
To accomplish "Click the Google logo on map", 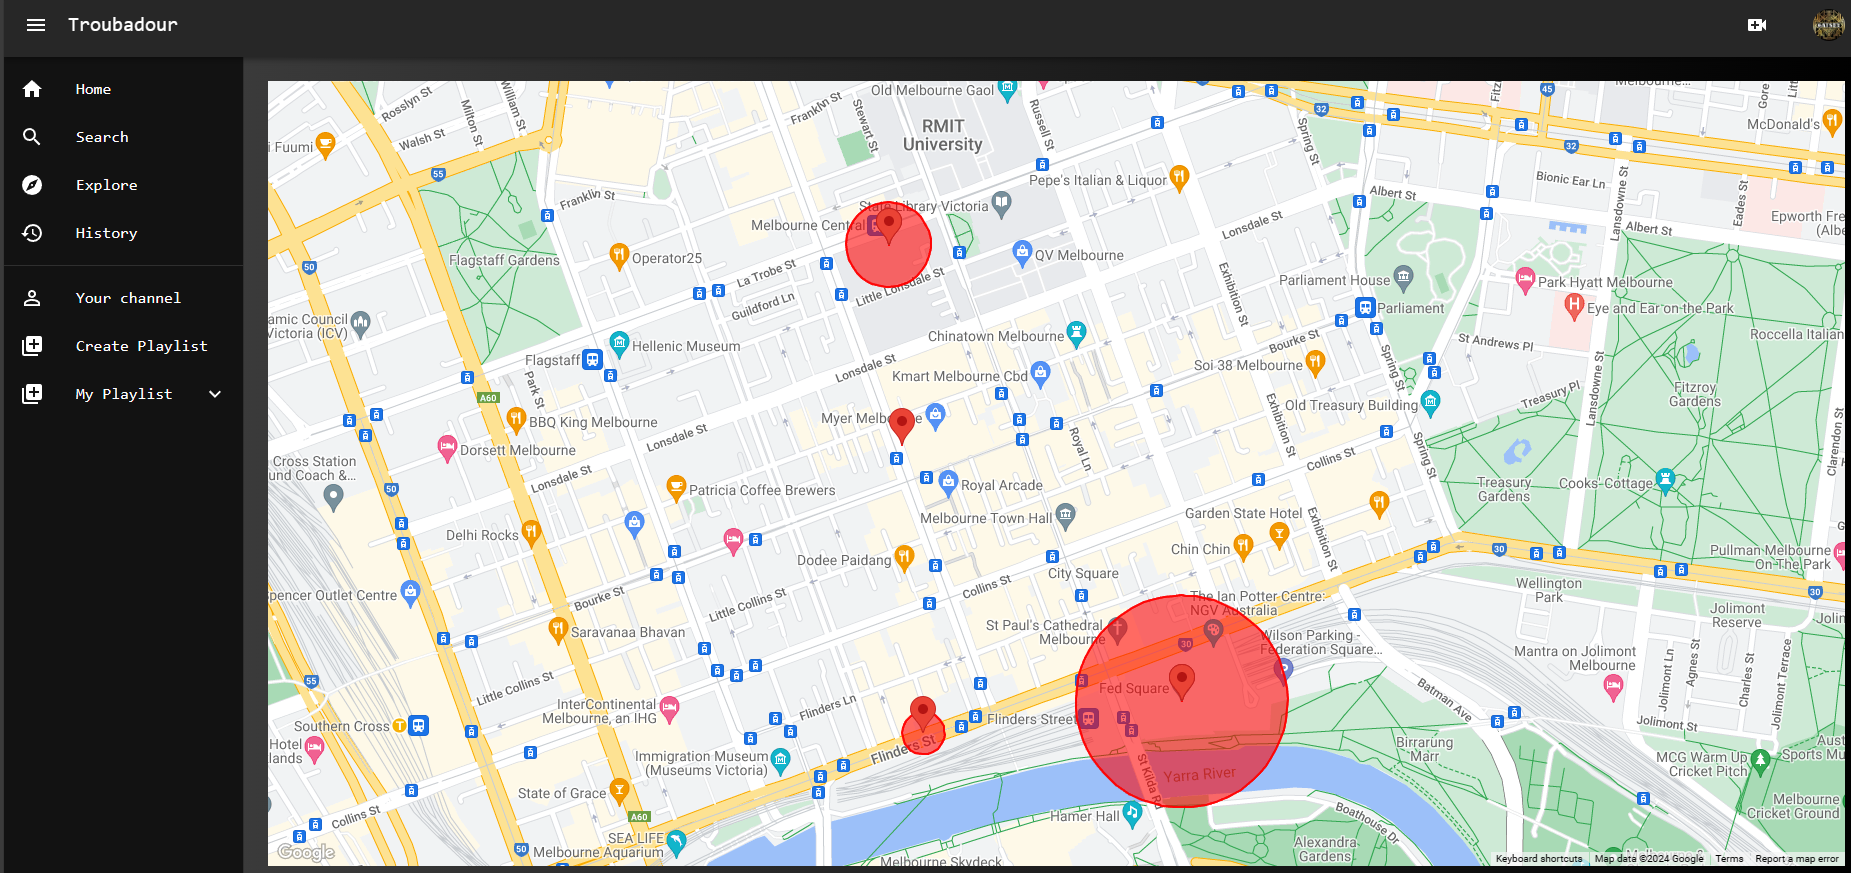I will point(306,852).
